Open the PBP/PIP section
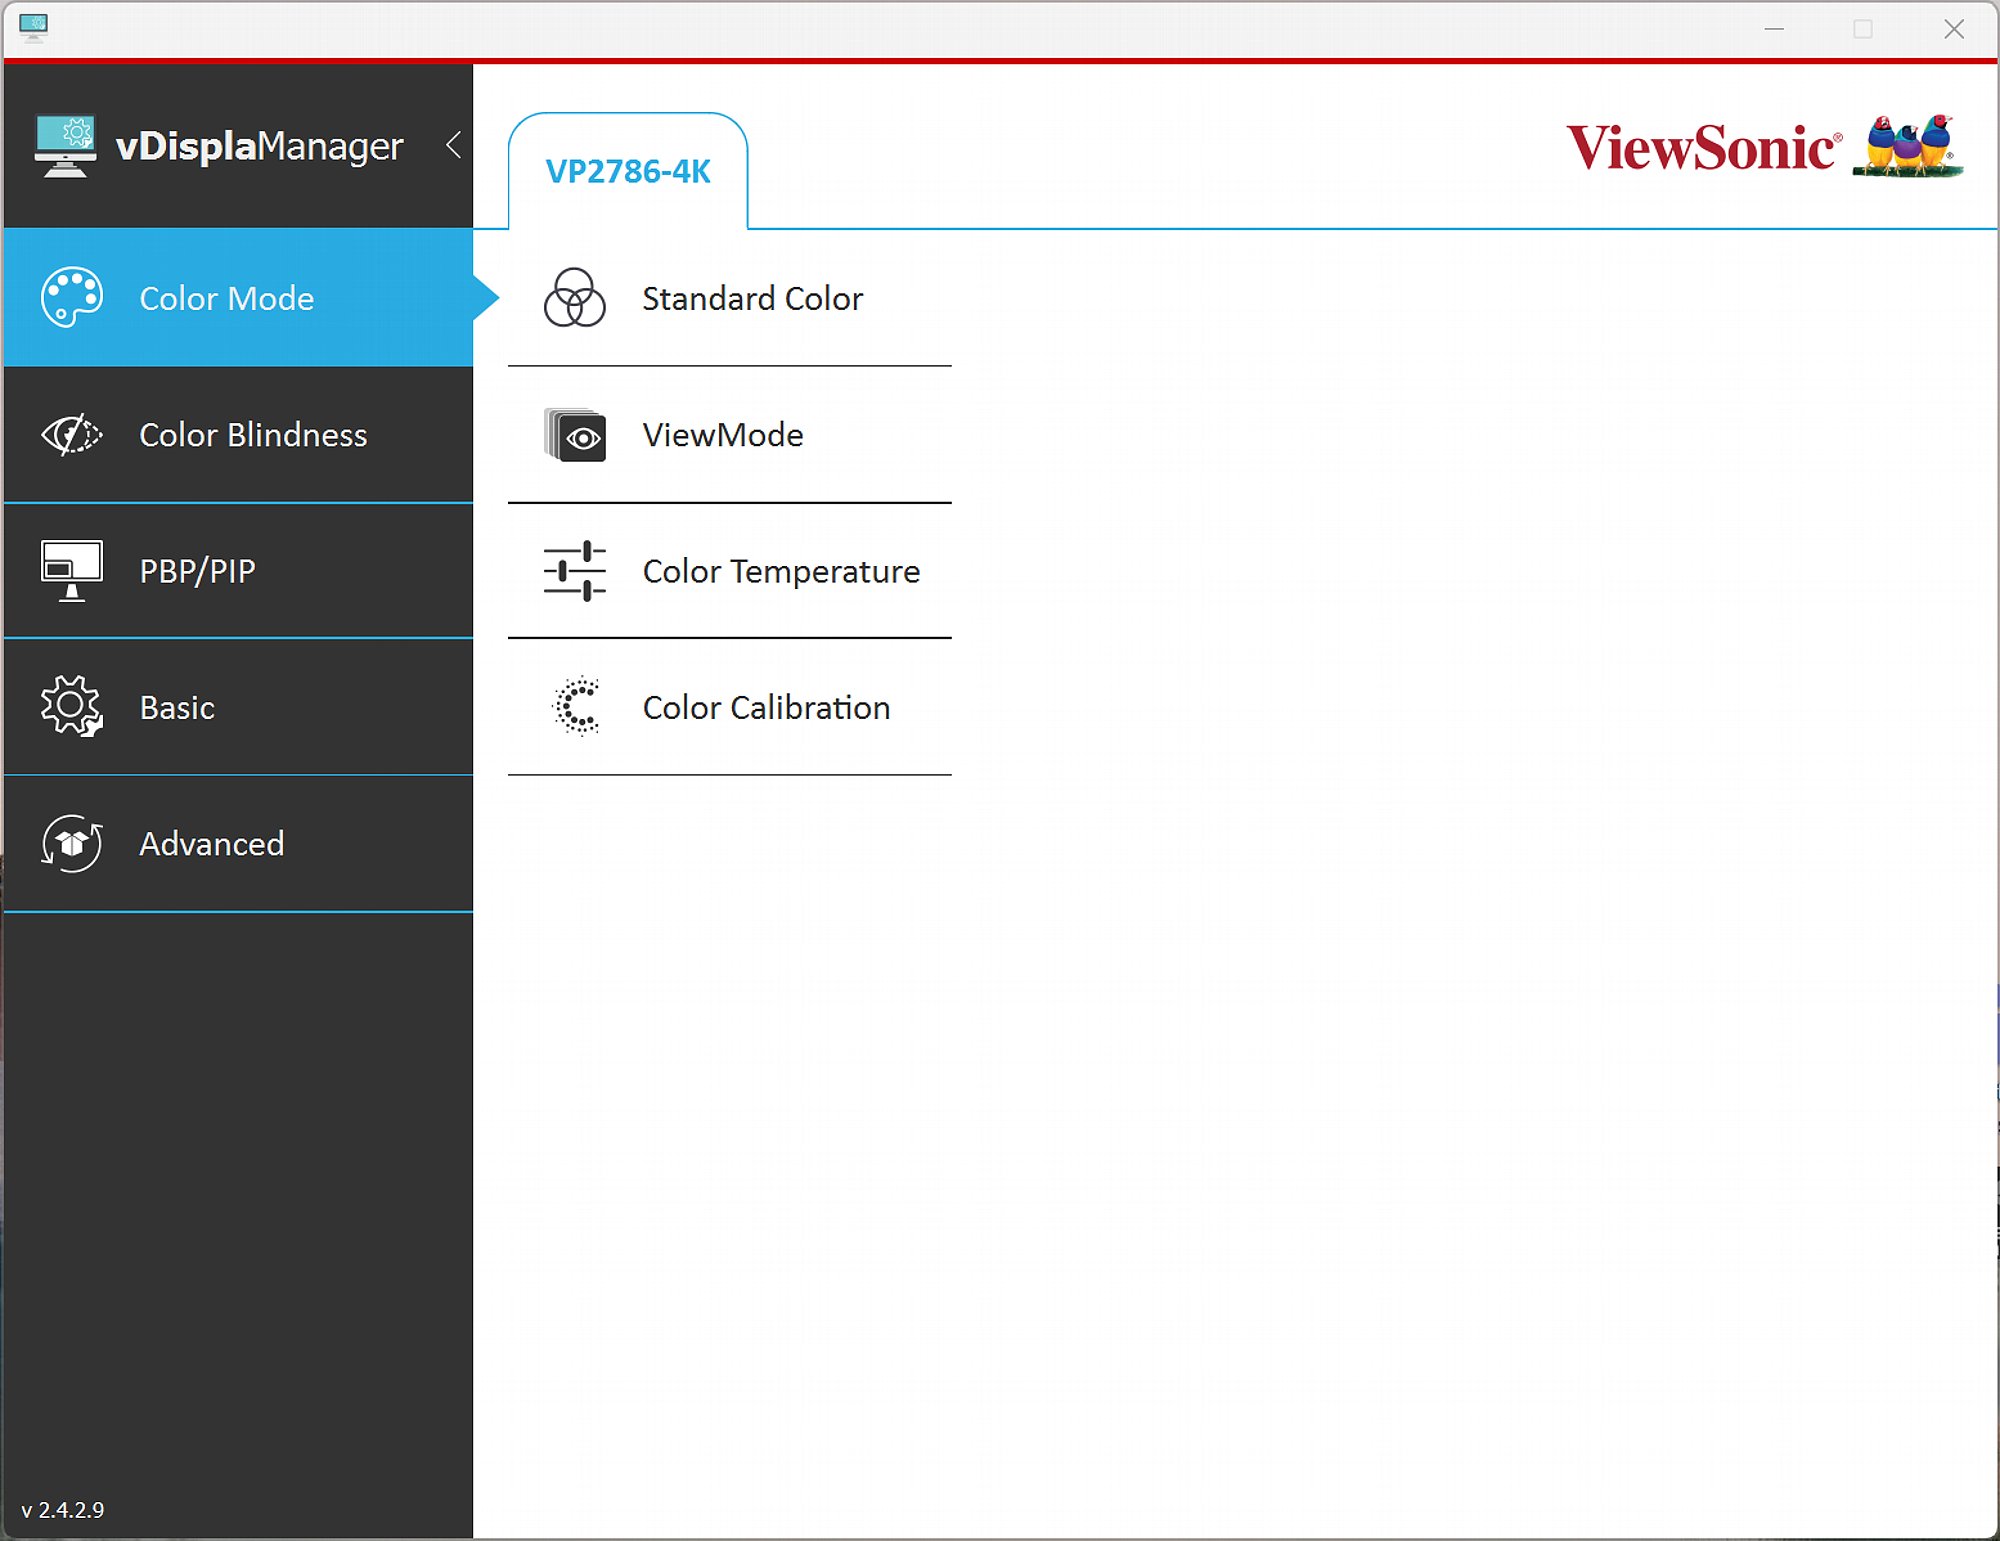 pos(238,571)
